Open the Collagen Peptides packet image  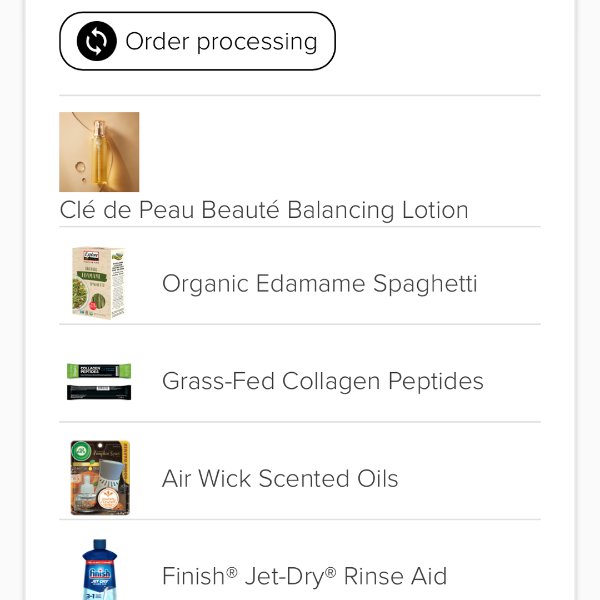tap(99, 382)
